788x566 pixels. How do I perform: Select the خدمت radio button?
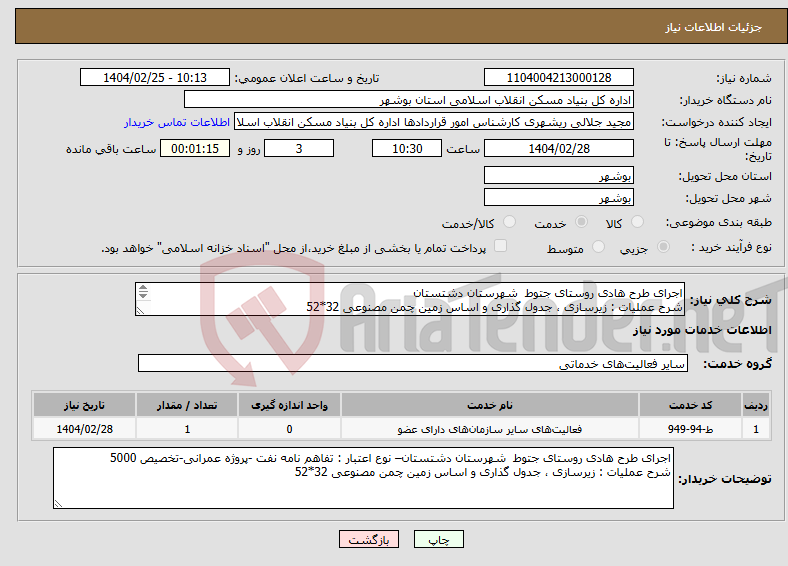581,222
